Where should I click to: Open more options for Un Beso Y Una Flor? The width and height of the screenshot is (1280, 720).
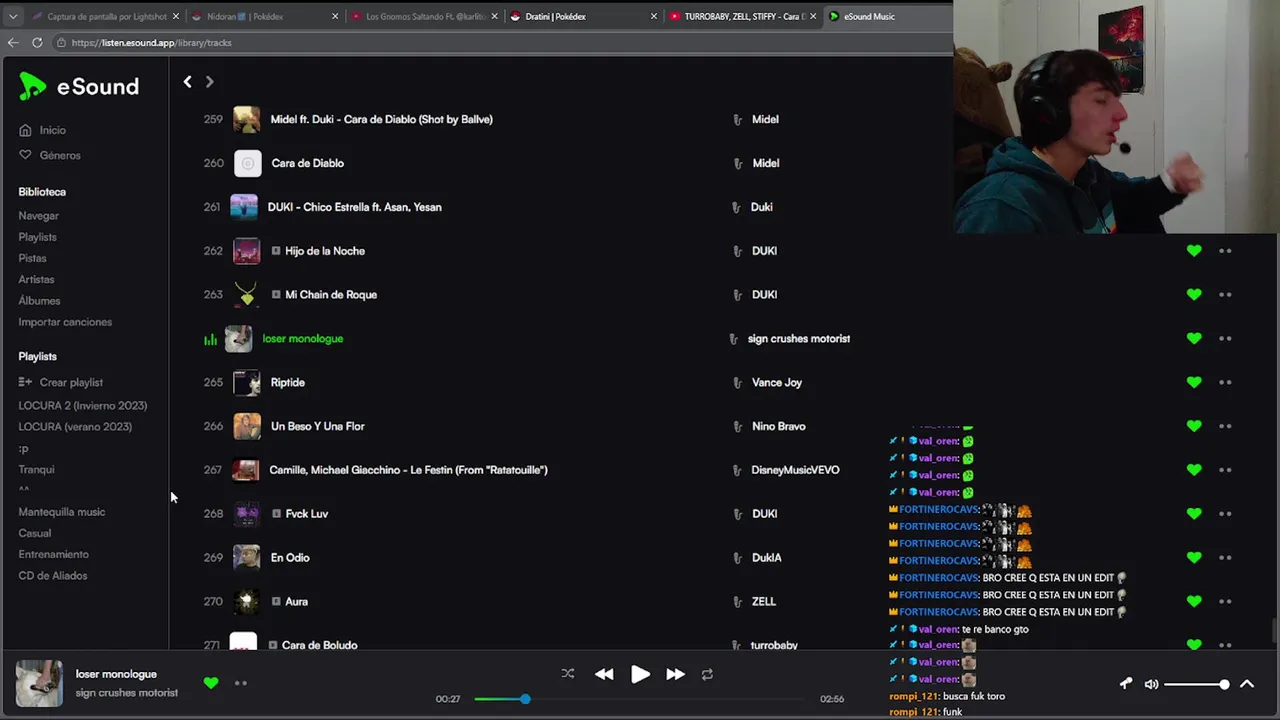click(1225, 426)
